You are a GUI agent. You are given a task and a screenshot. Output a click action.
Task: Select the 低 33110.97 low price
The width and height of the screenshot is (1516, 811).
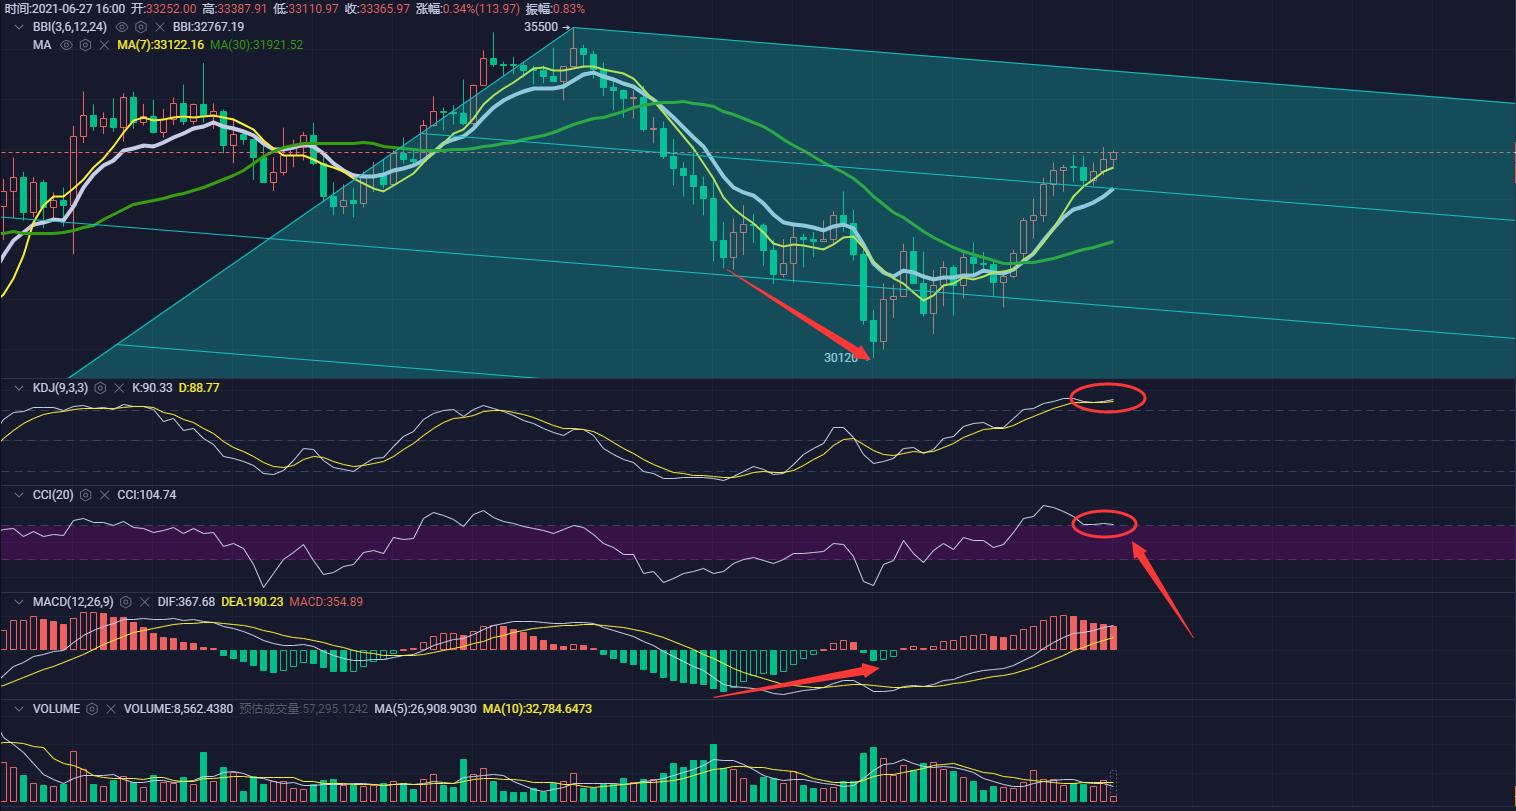306,8
